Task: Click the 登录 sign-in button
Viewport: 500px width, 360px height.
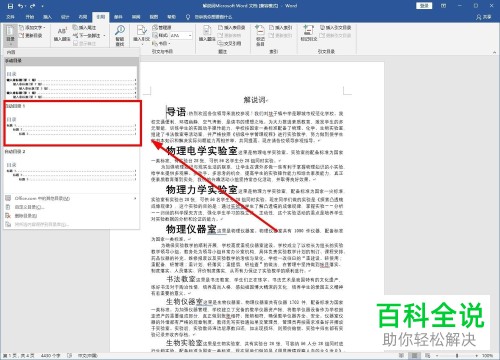Action: click(424, 6)
